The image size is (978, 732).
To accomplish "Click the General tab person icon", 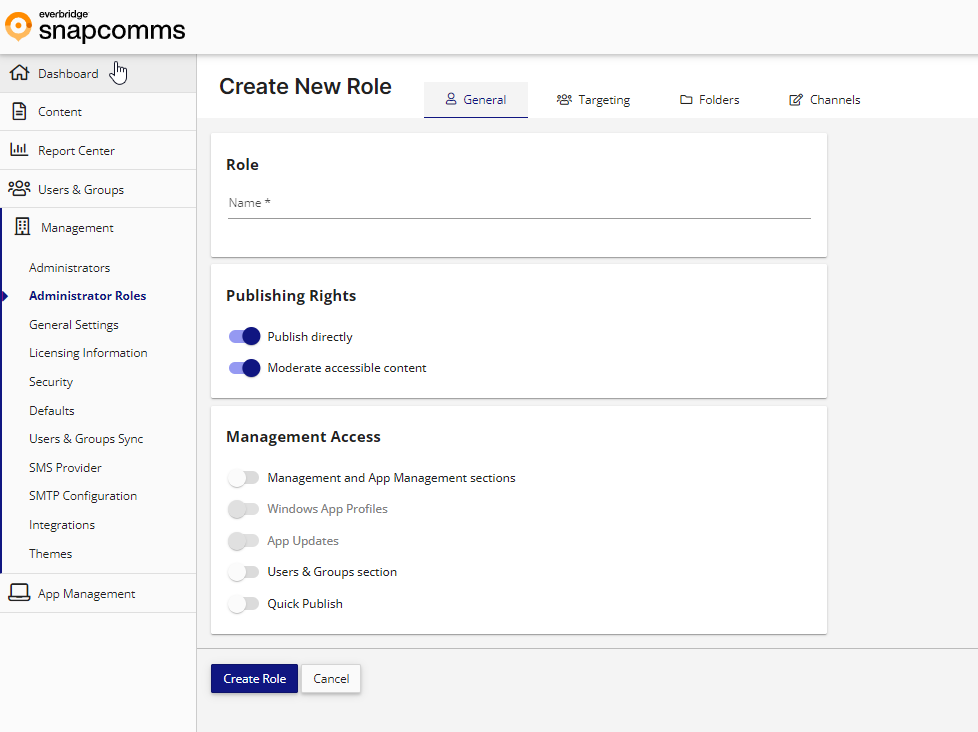I will point(451,99).
